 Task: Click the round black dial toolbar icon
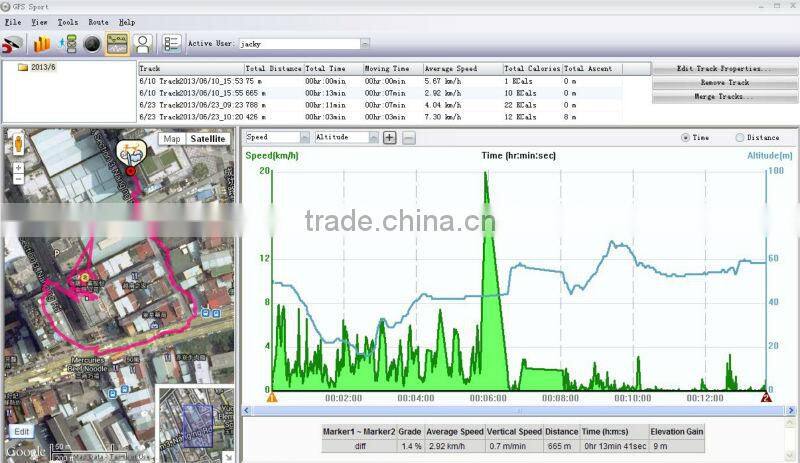tap(92, 44)
